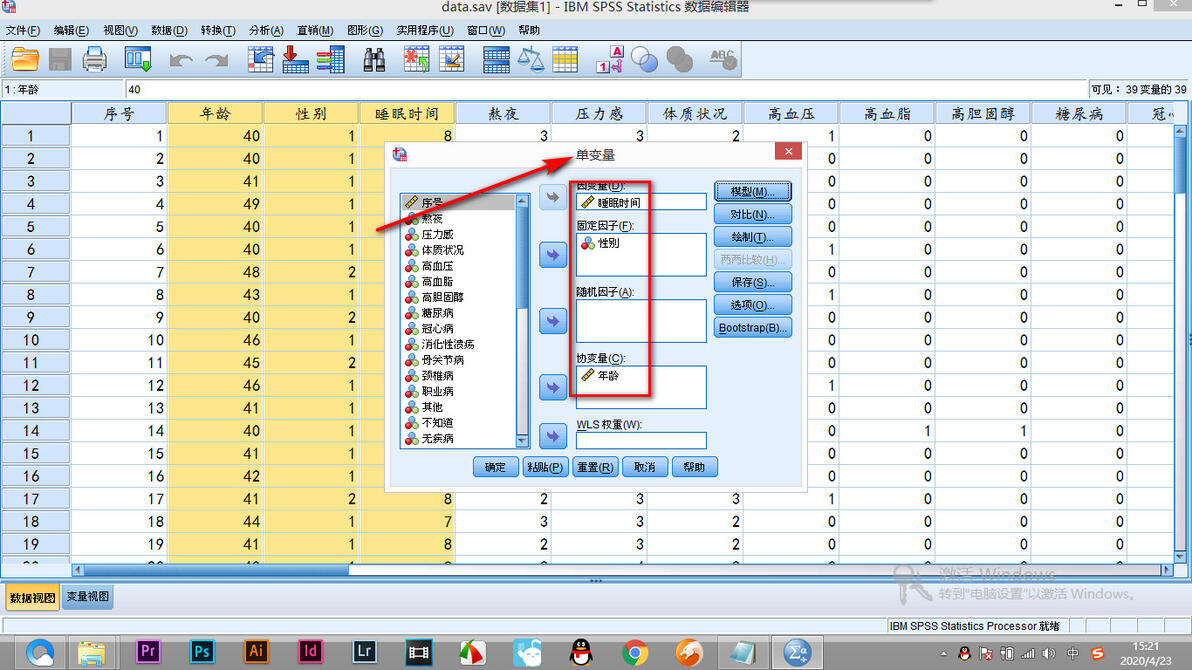Click cell value editor field showing 40
Viewport: 1192px width, 670px height.
coord(606,89)
